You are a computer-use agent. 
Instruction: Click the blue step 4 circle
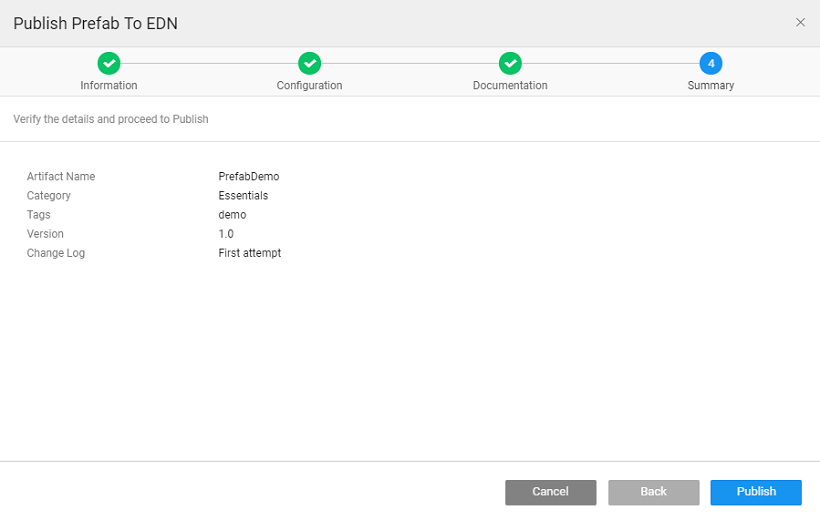click(x=711, y=63)
